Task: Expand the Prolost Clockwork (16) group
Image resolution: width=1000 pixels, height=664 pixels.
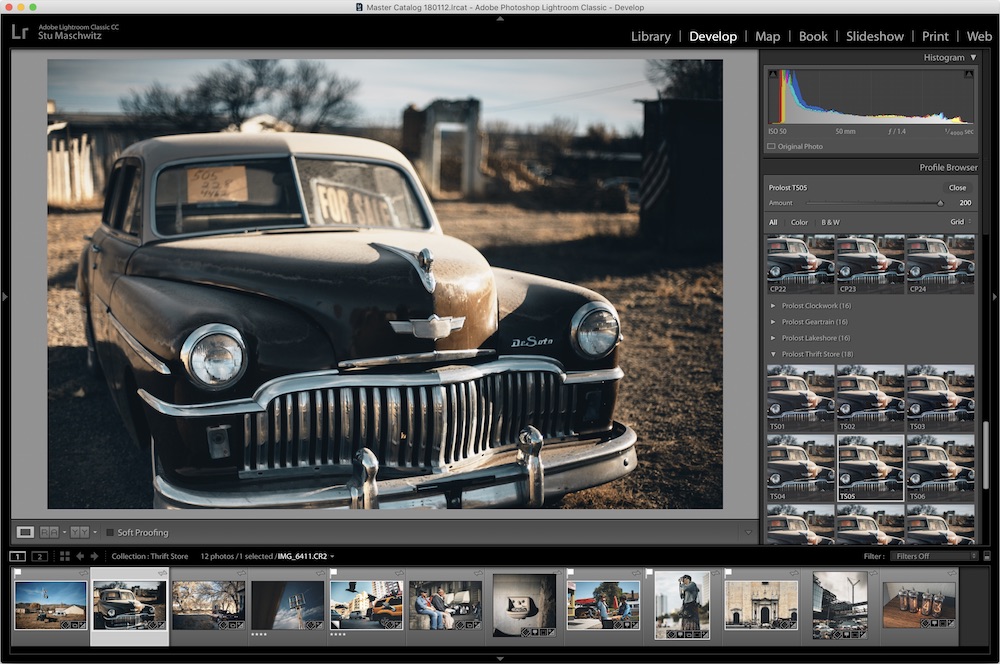Action: pos(773,306)
